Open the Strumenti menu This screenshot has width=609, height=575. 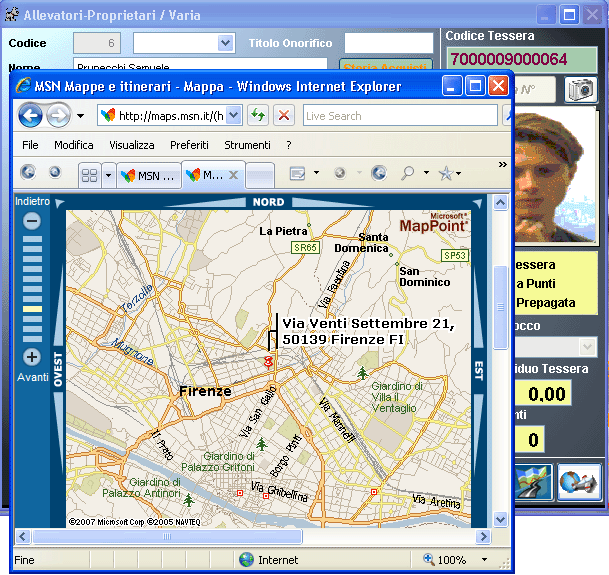point(247,145)
